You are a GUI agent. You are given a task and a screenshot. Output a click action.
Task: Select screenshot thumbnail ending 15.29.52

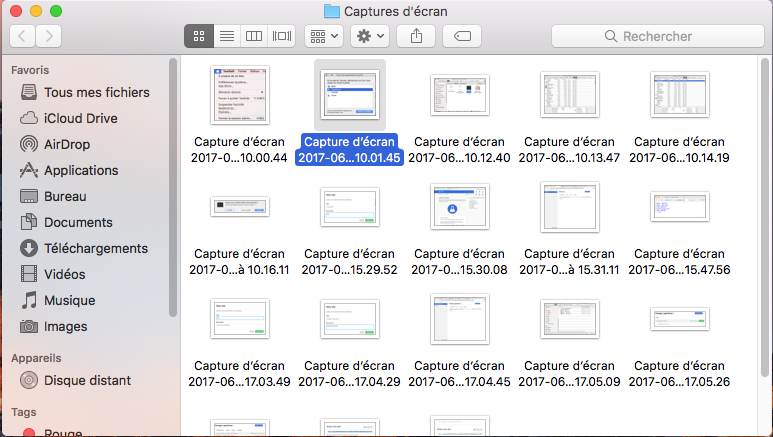(350, 207)
